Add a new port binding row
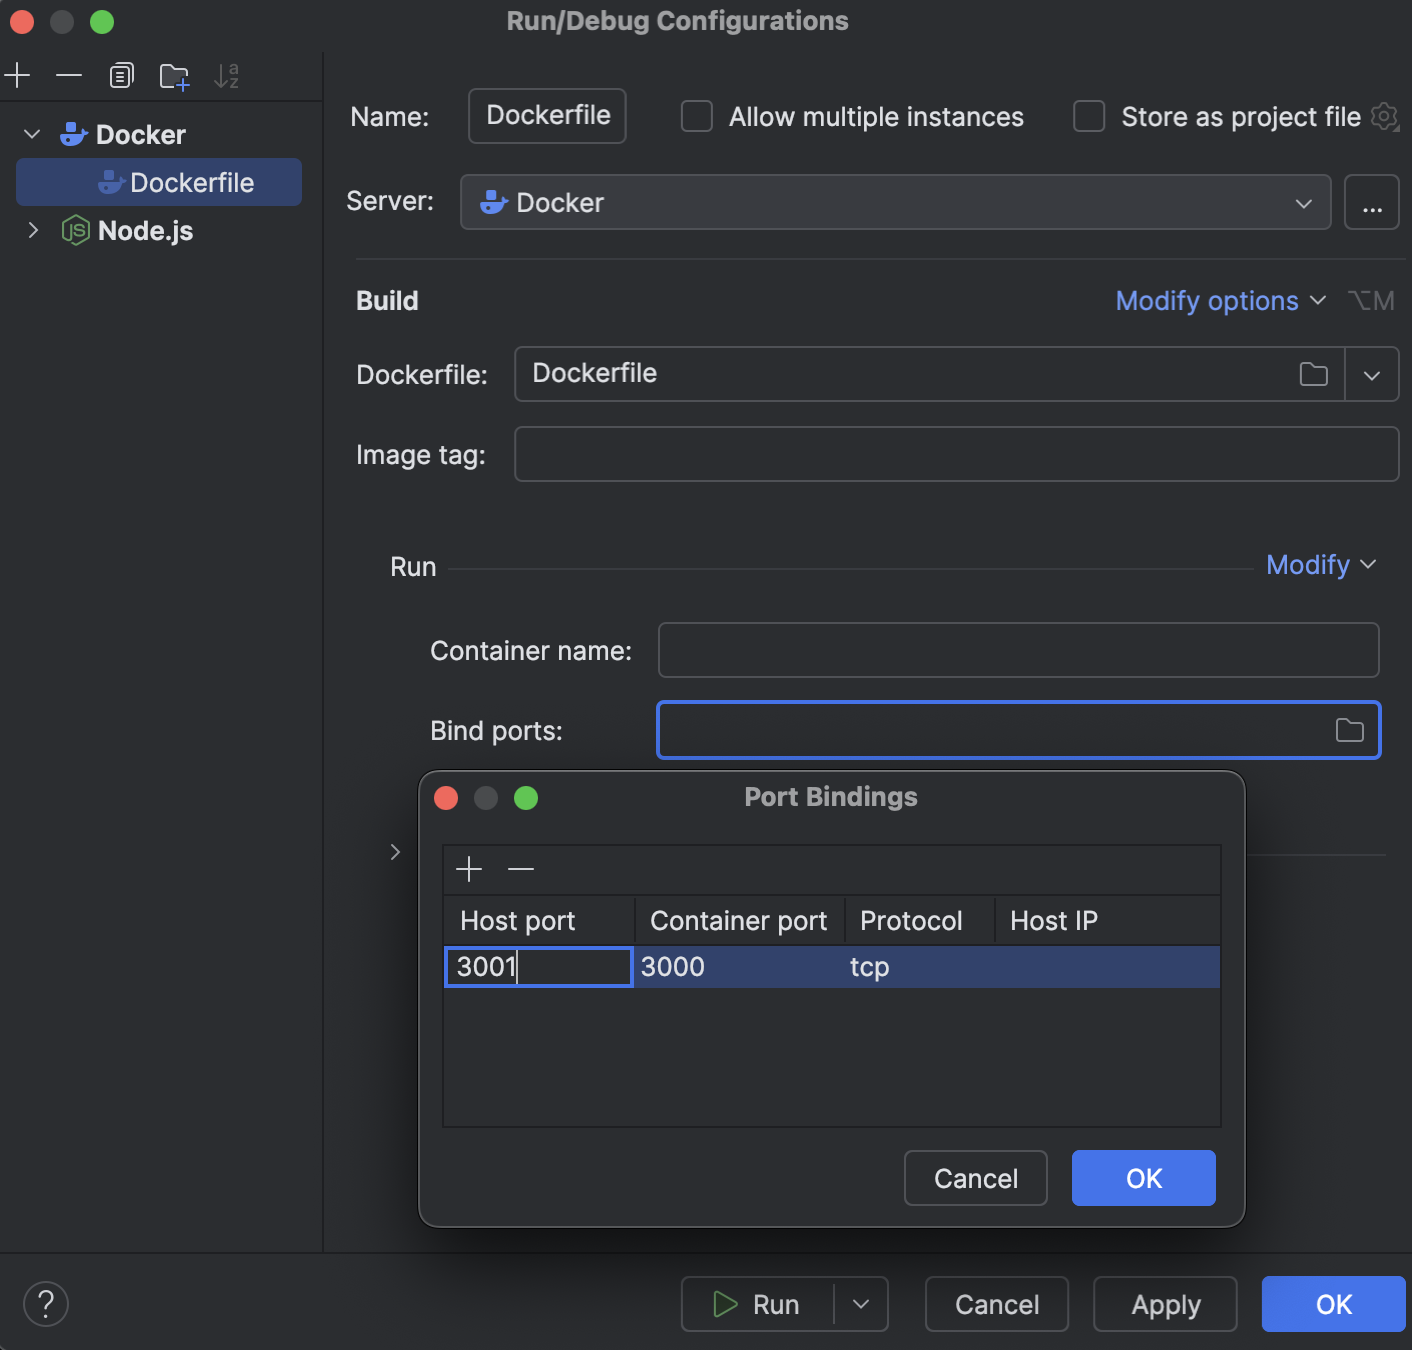Viewport: 1412px width, 1350px height. point(468,869)
